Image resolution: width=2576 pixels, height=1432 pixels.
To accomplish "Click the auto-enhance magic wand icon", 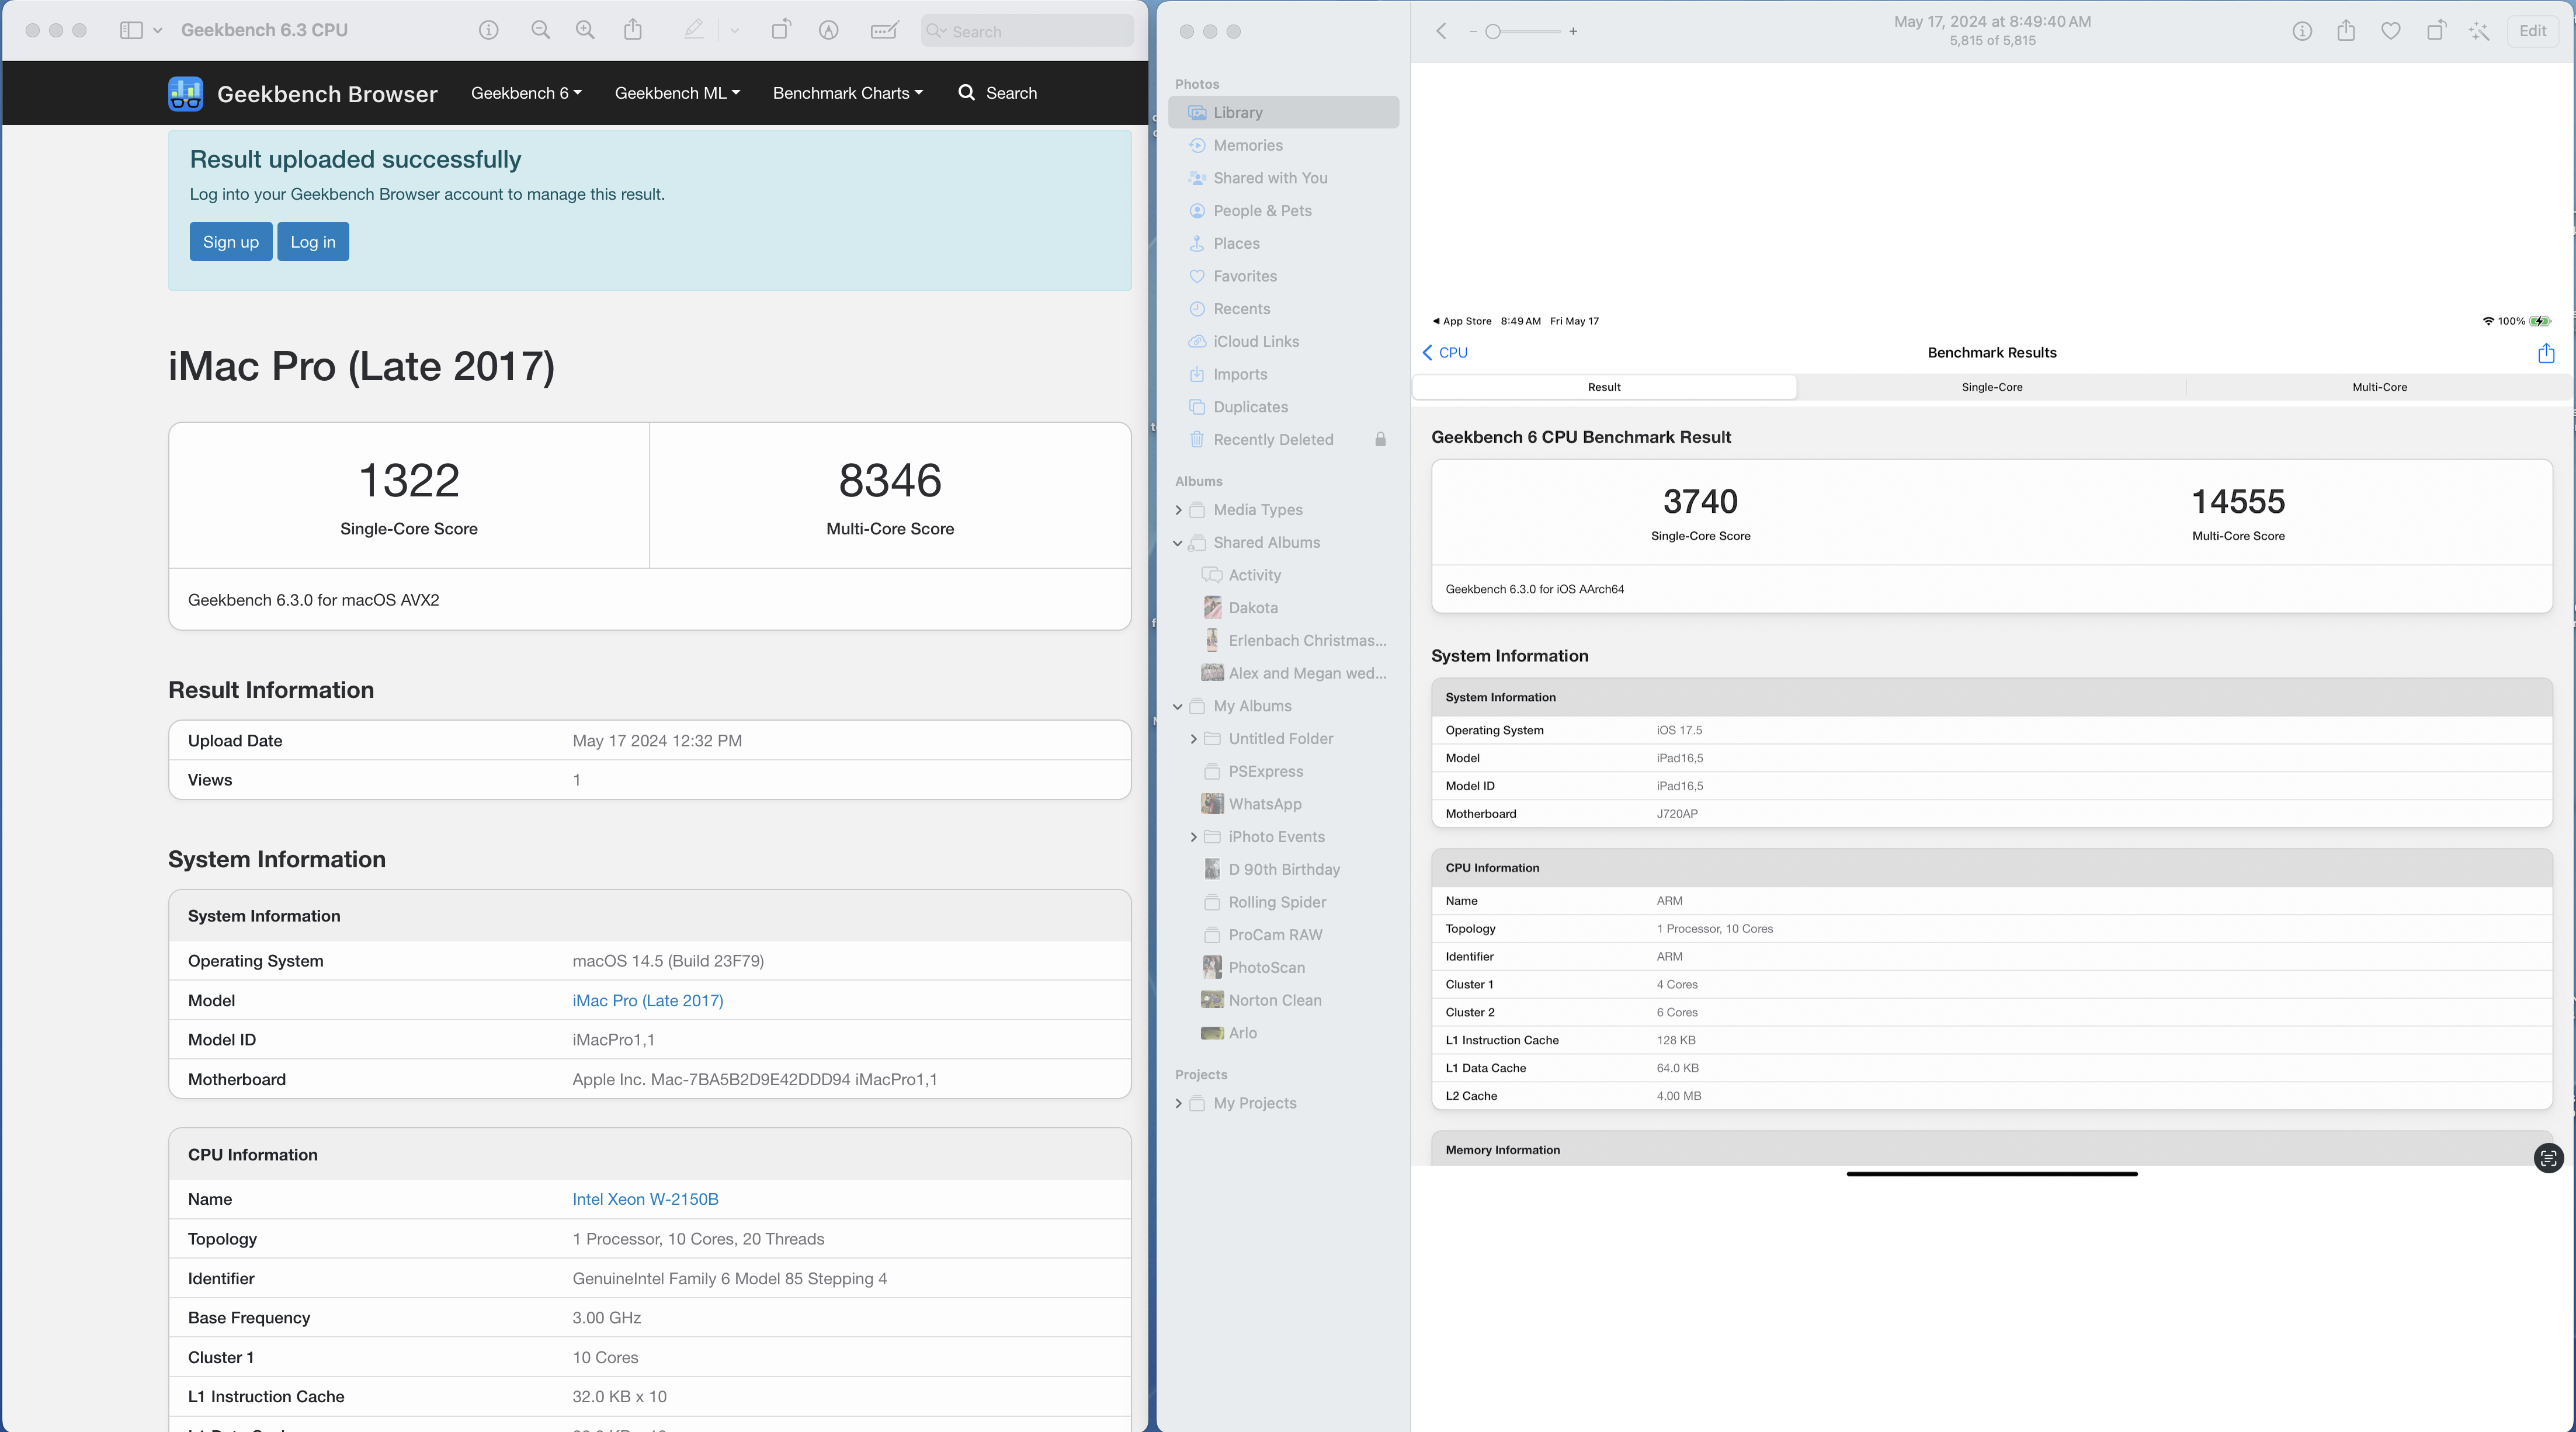I will pos(2479,31).
